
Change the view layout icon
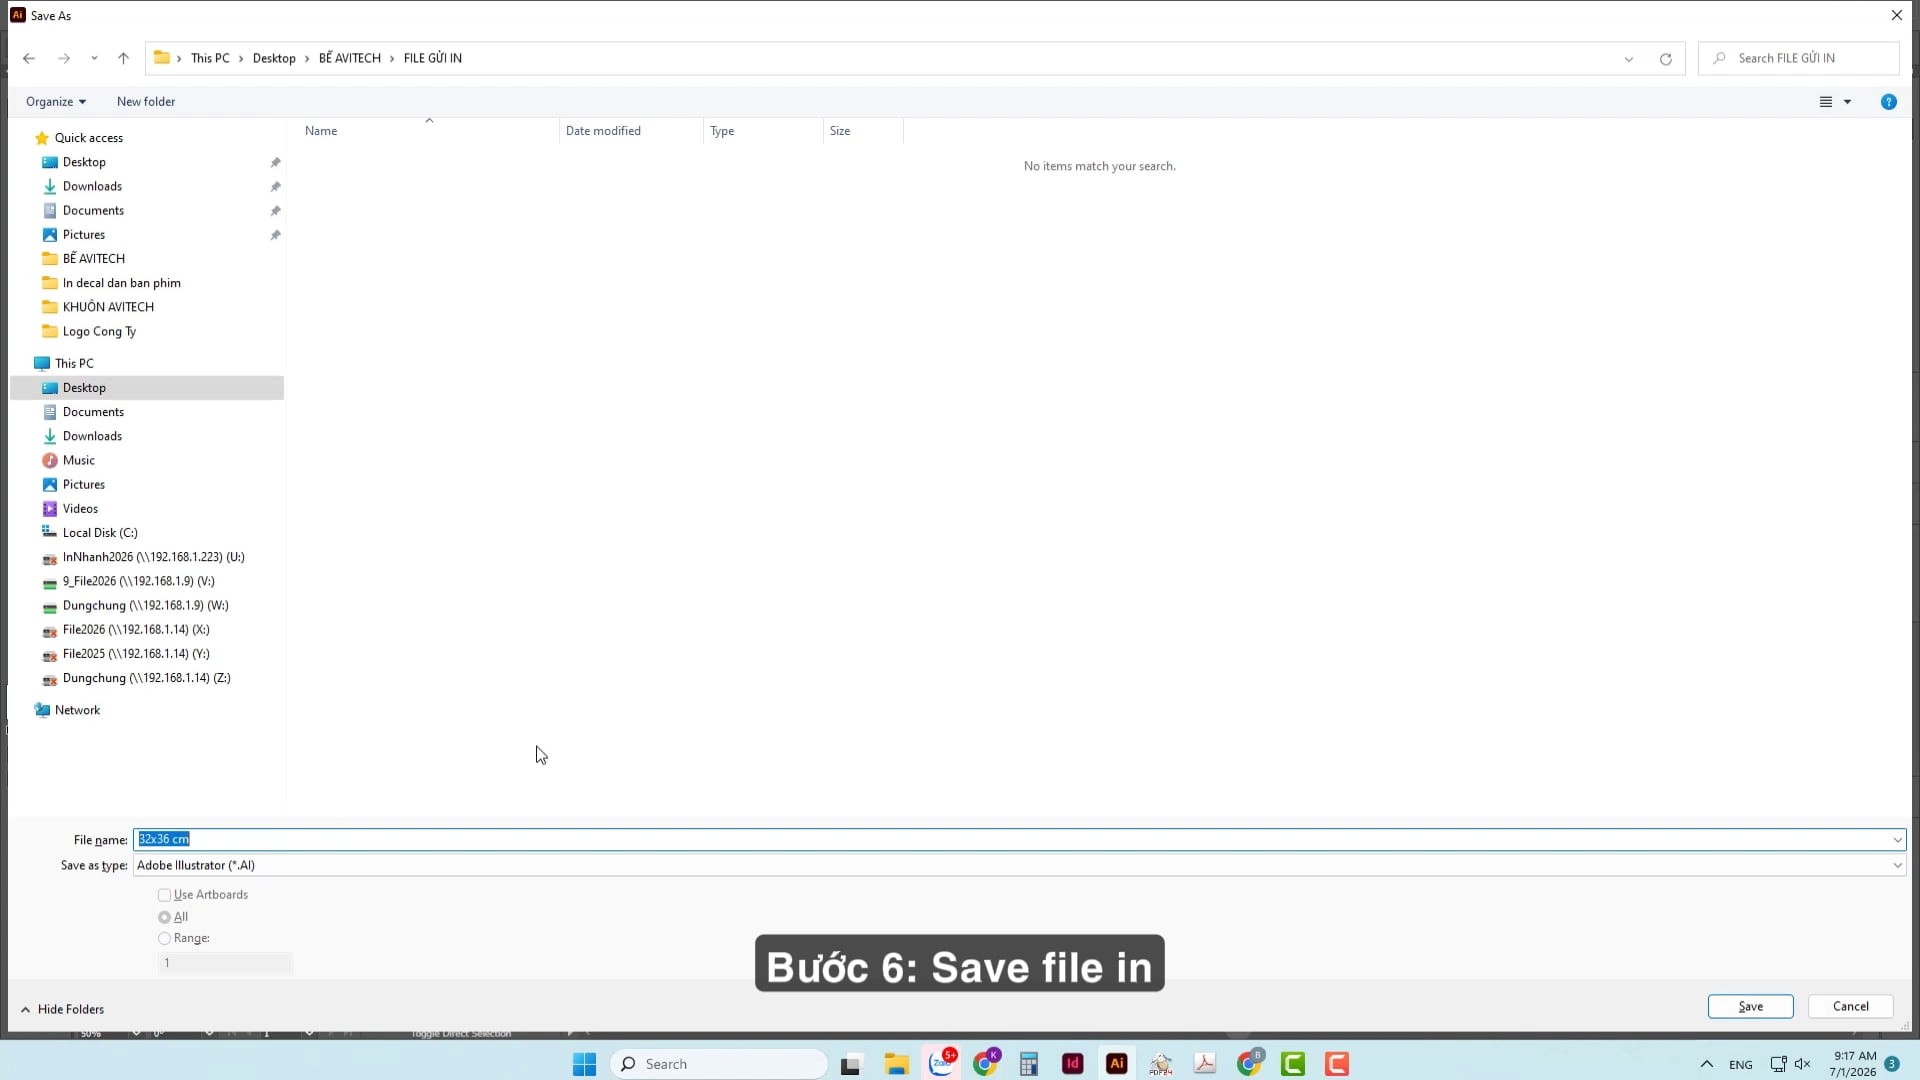pyautogui.click(x=1825, y=101)
